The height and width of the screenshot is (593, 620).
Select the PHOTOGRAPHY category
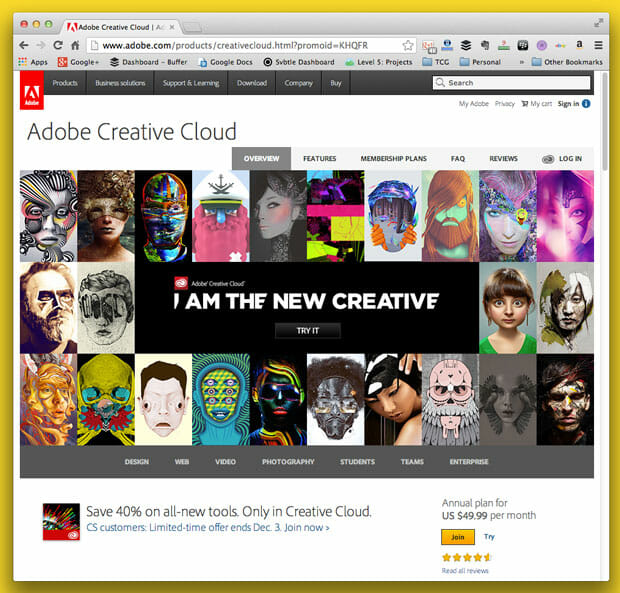tap(288, 461)
